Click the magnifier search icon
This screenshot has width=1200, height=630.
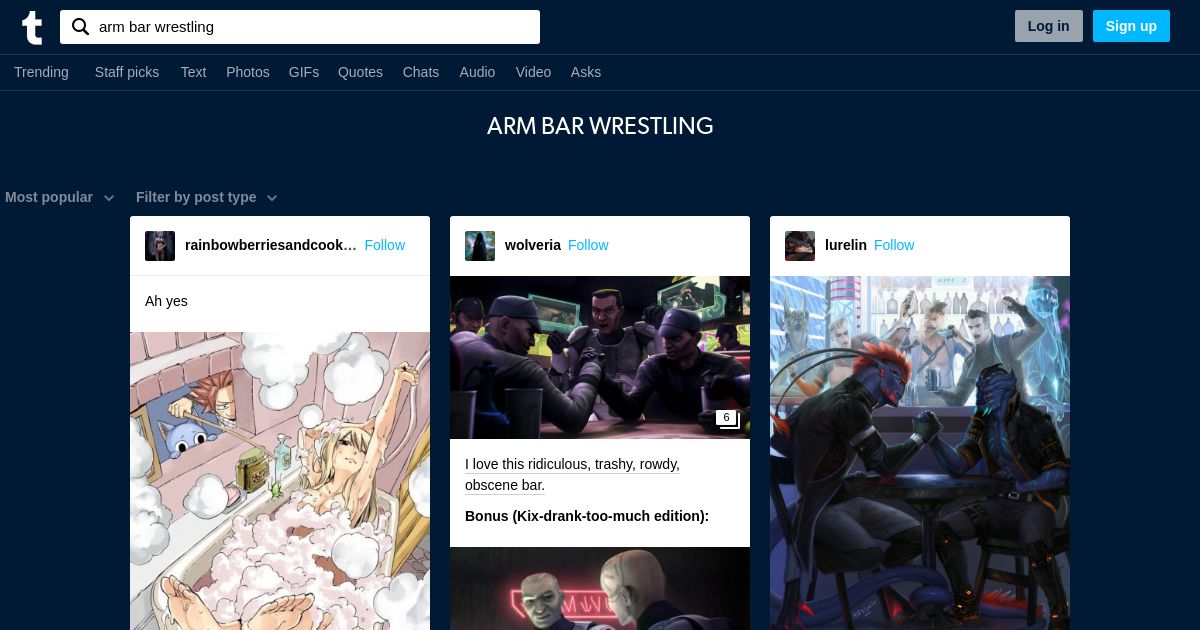point(81,27)
